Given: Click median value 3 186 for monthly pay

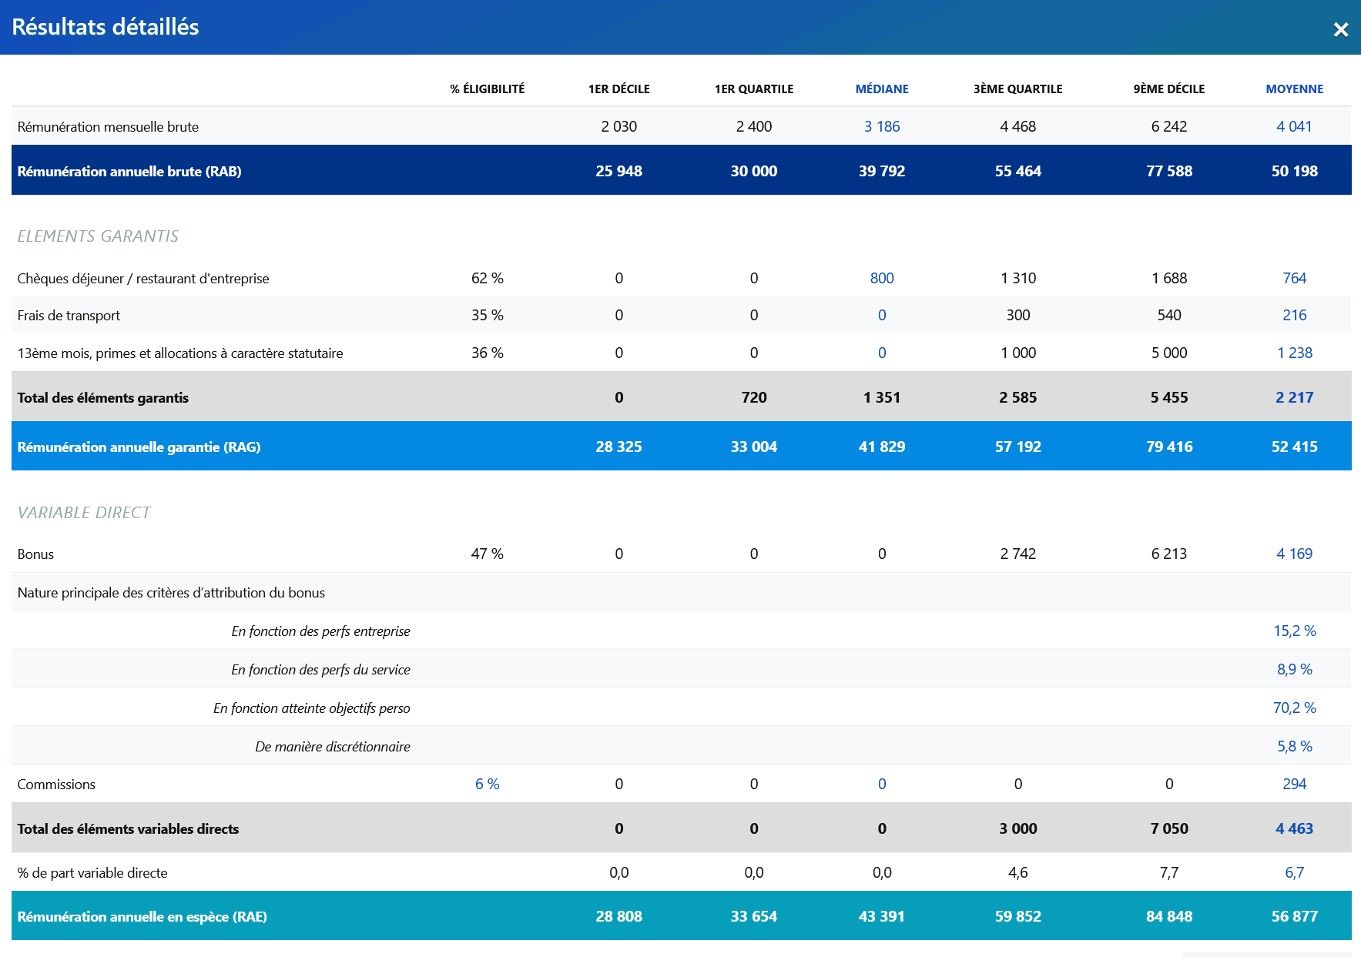Looking at the screenshot, I should pyautogui.click(x=882, y=127).
